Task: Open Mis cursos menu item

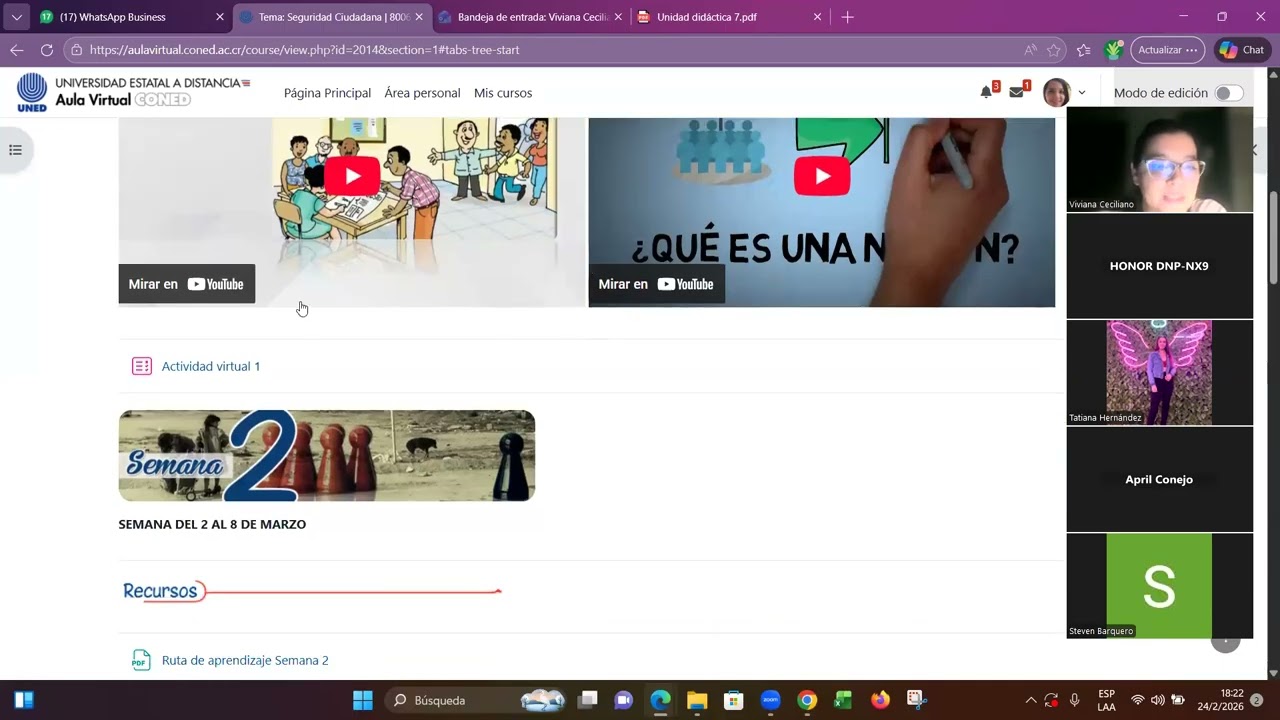Action: [503, 93]
